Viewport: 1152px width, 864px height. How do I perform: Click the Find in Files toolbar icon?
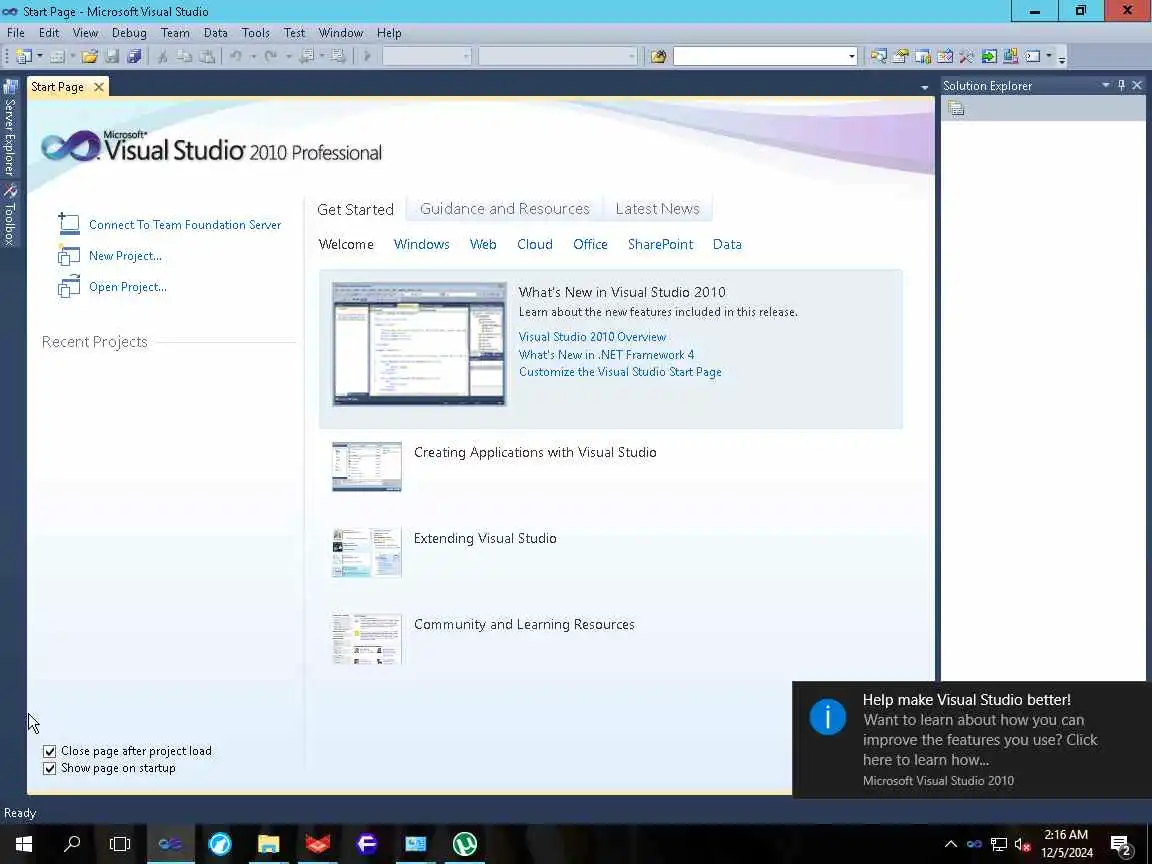click(x=658, y=56)
